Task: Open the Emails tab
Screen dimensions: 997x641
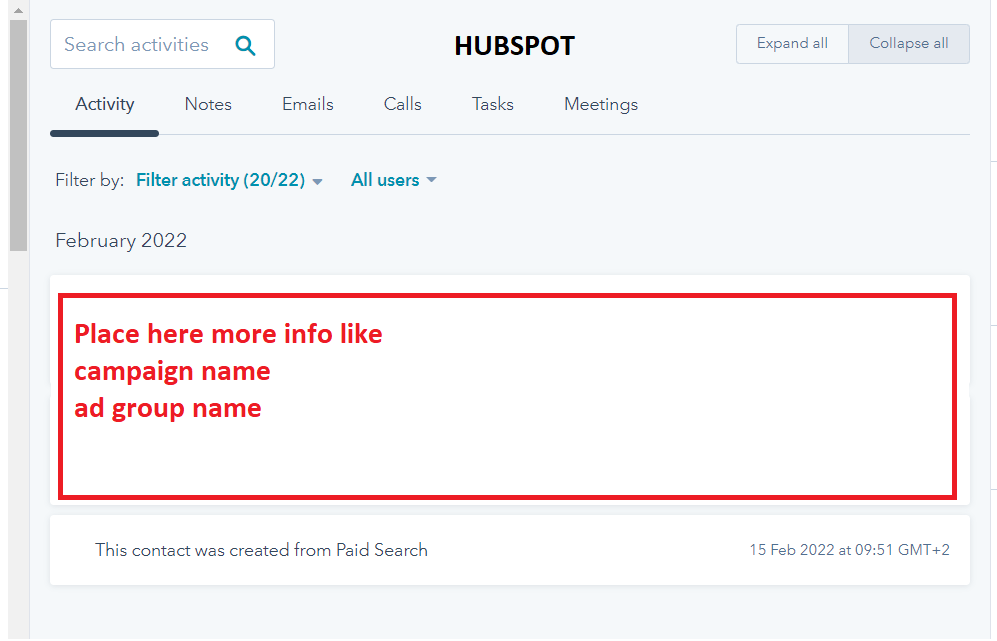Action: [x=308, y=104]
